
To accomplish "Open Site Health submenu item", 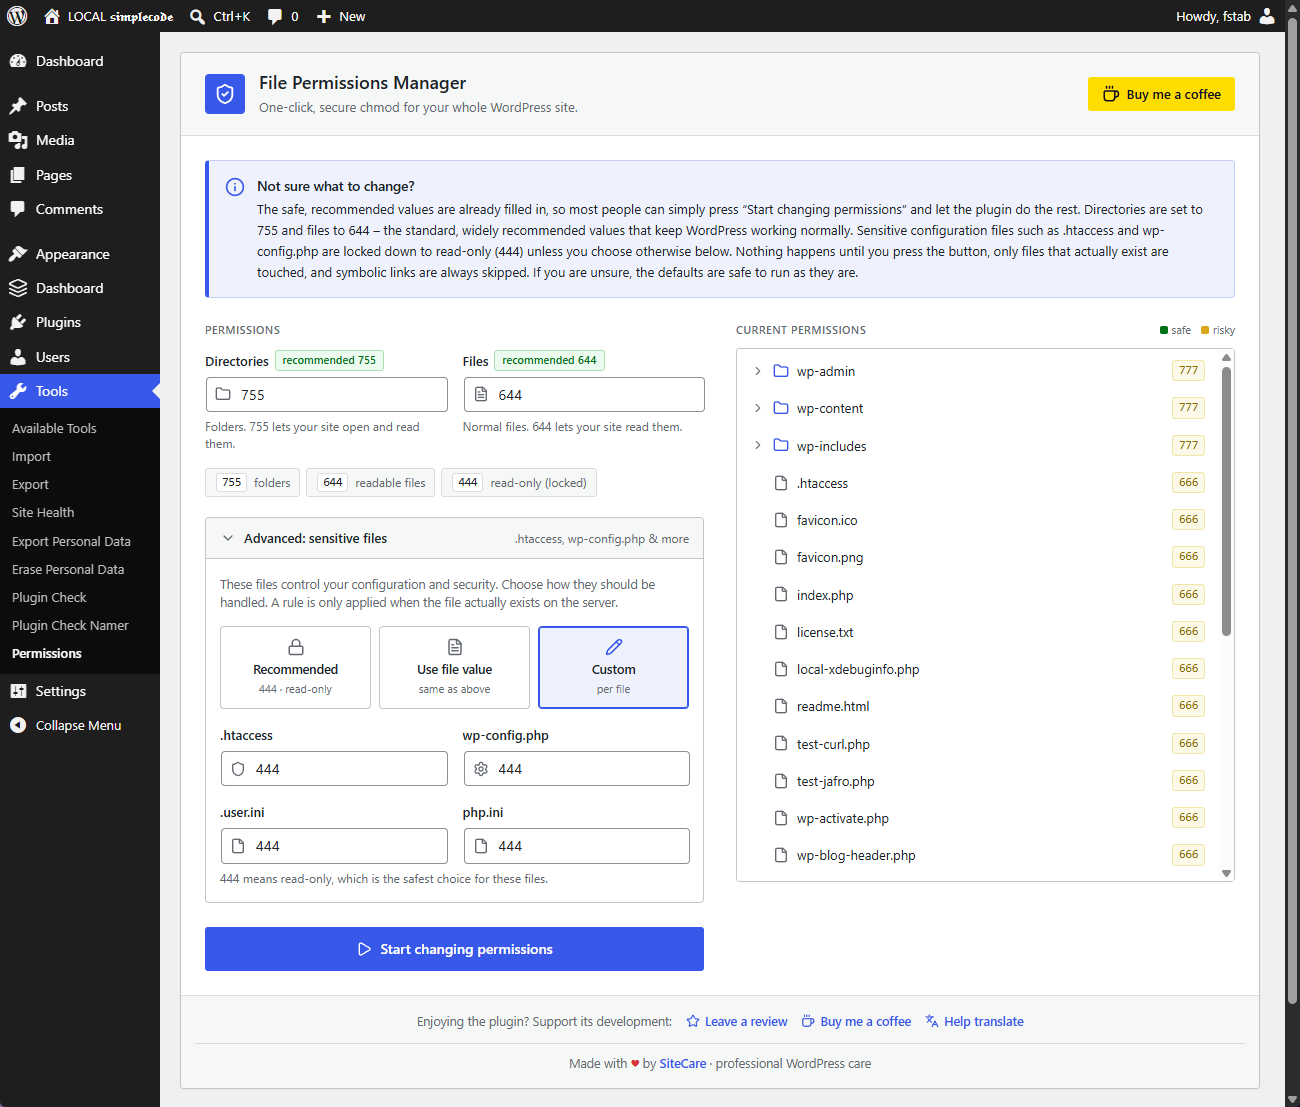I will pos(43,512).
